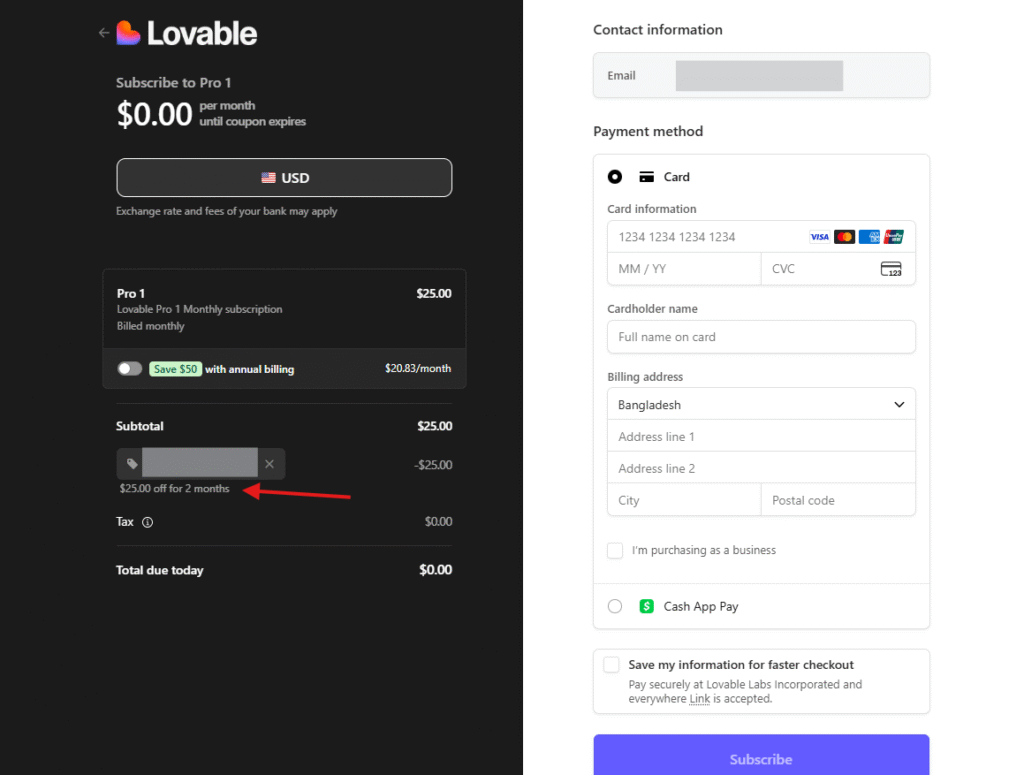1024x775 pixels.
Task: Open the Bangladesh billing country dropdown
Action: (x=761, y=404)
